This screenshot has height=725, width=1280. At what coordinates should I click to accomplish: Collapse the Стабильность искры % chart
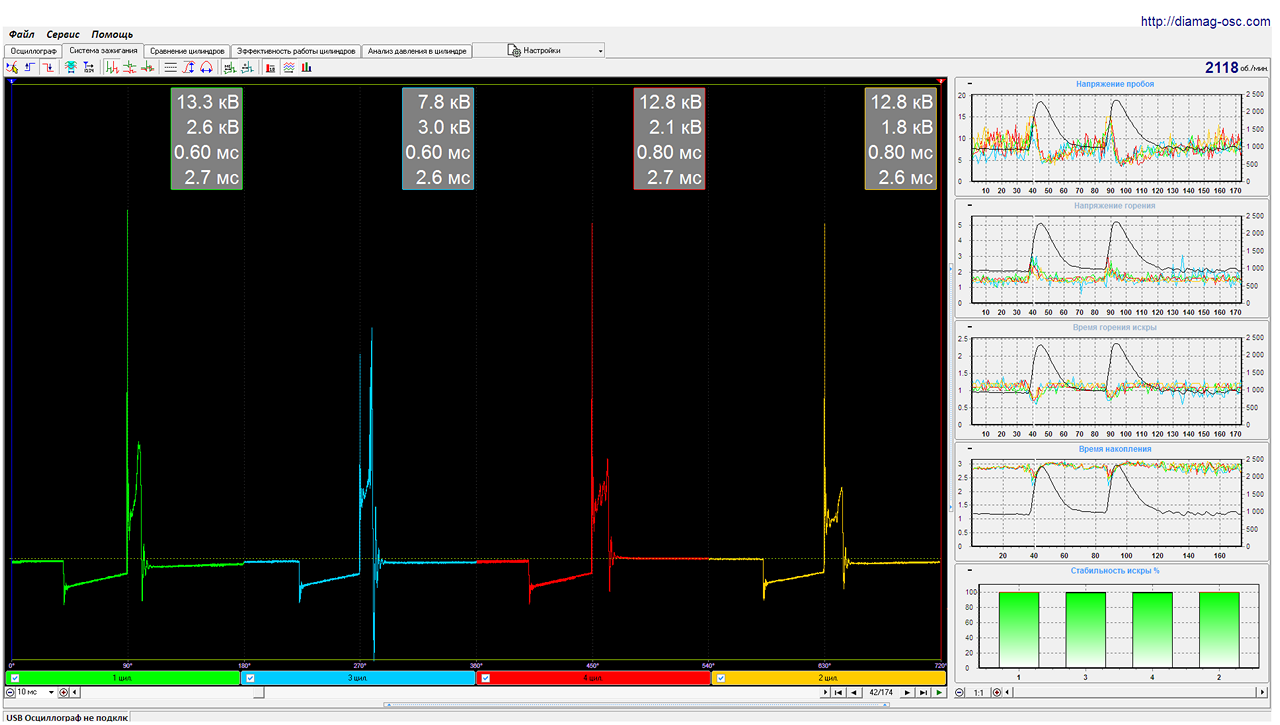coord(970,570)
